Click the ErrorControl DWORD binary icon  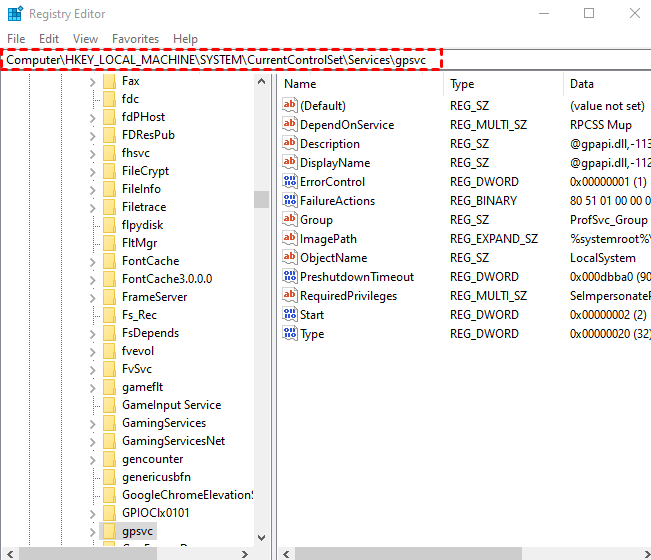(290, 181)
